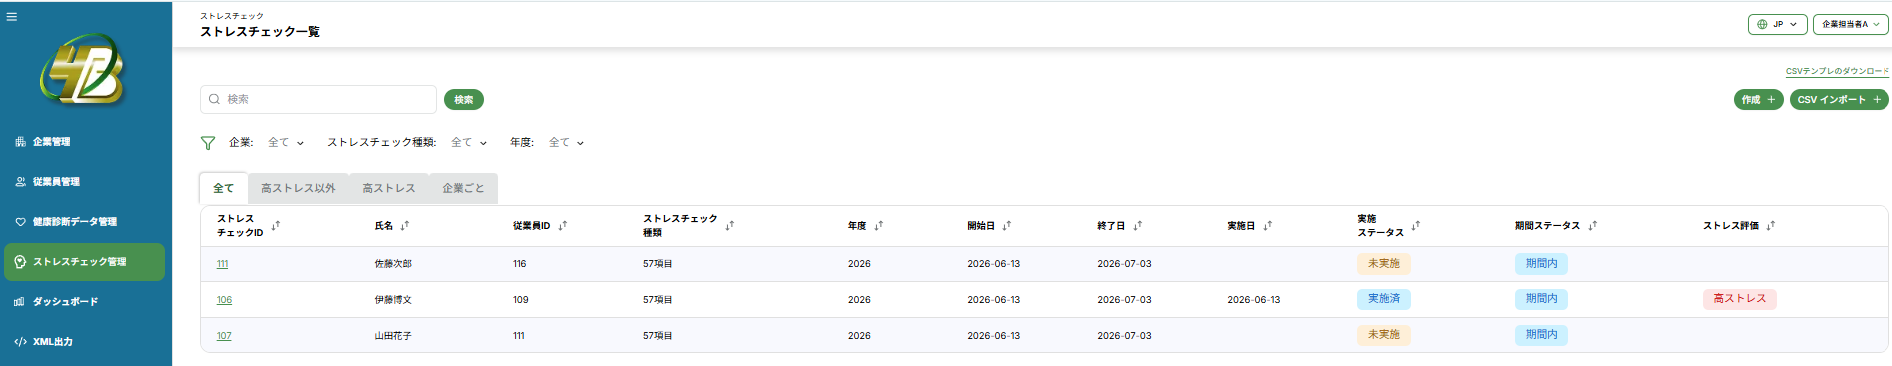1892x366 pixels.
Task: Click the name 伊藤博文
Action: pos(393,300)
